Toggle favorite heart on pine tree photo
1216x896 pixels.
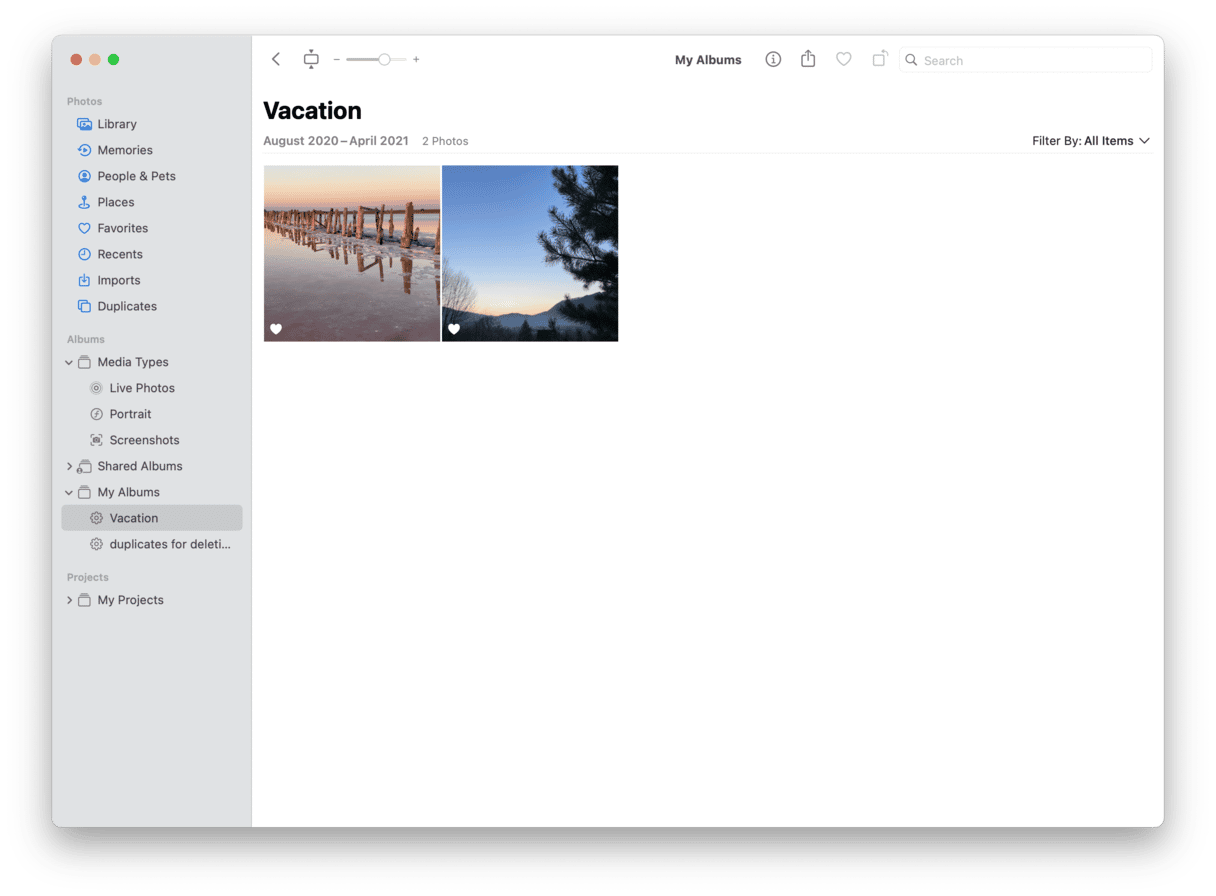click(454, 329)
